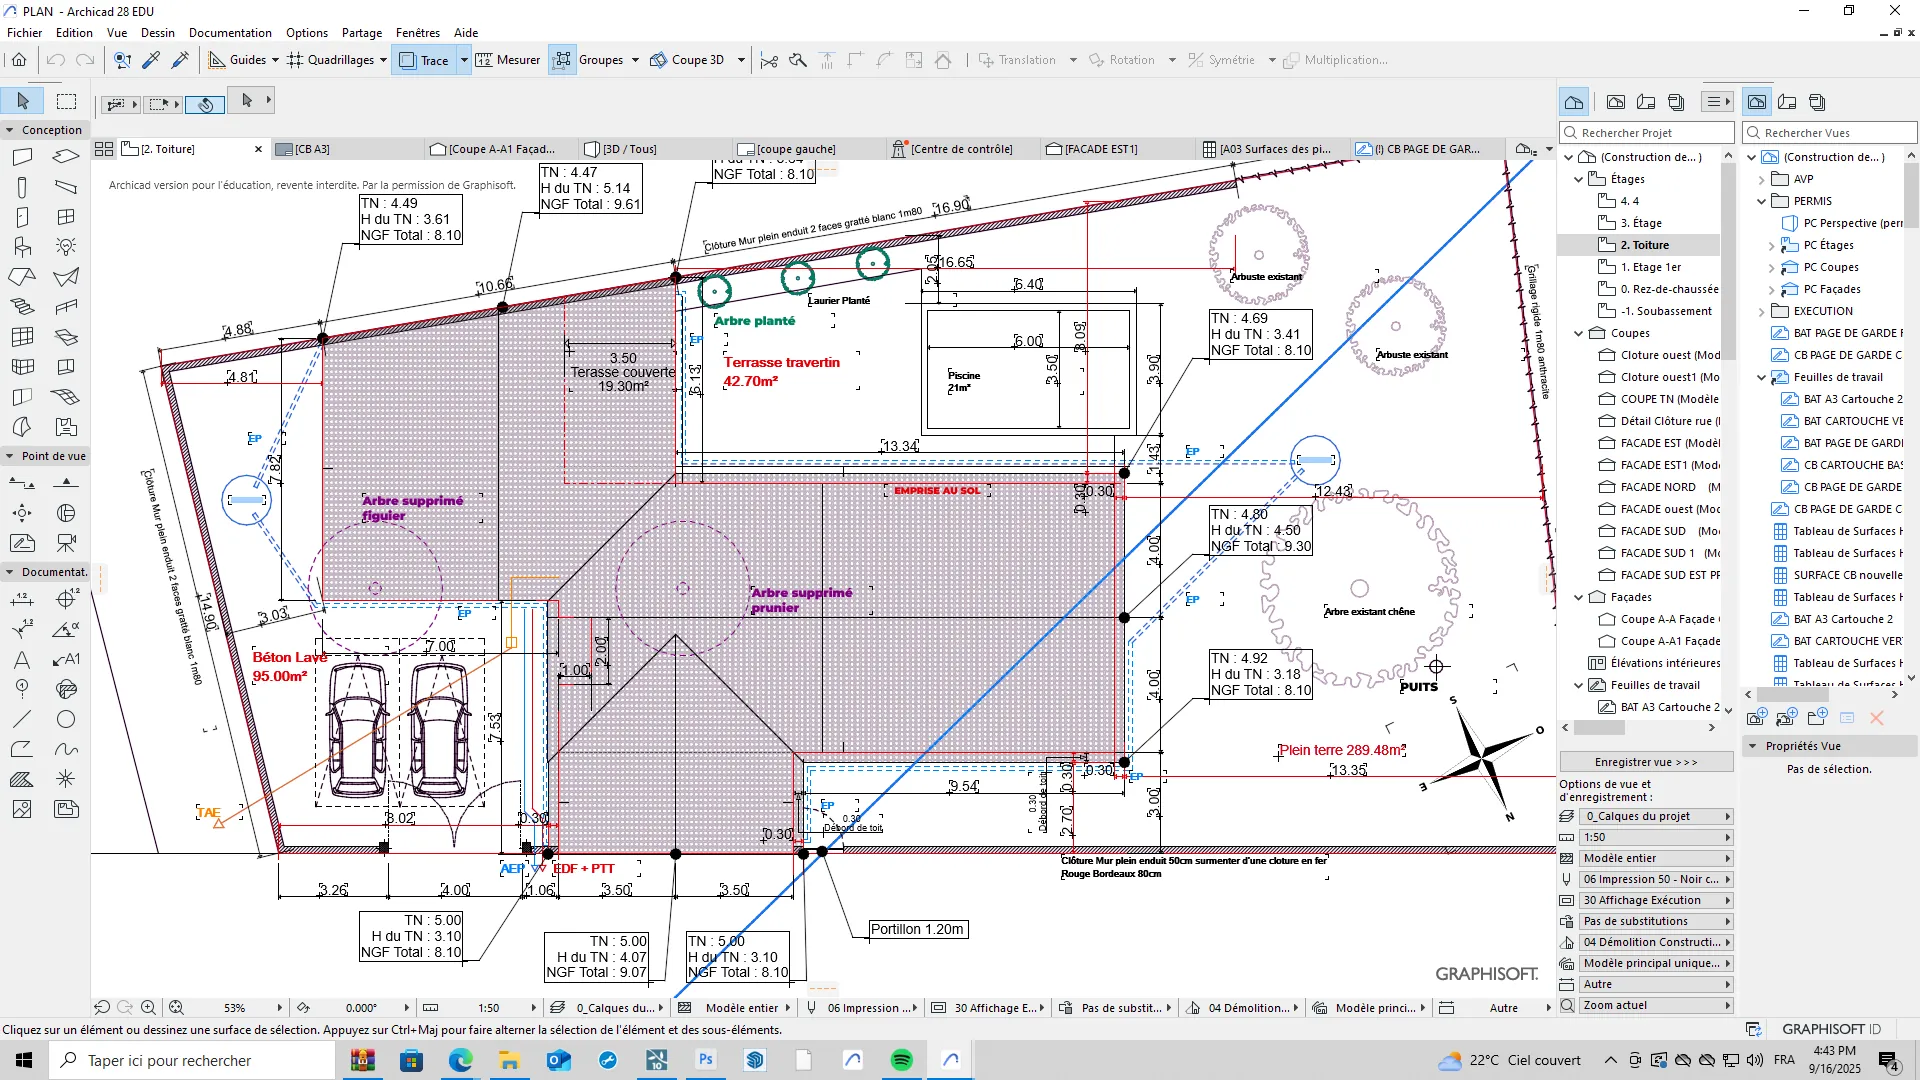This screenshot has width=1920, height=1080.
Task: Select the Window tool in the toolbox
Action: click(66, 217)
